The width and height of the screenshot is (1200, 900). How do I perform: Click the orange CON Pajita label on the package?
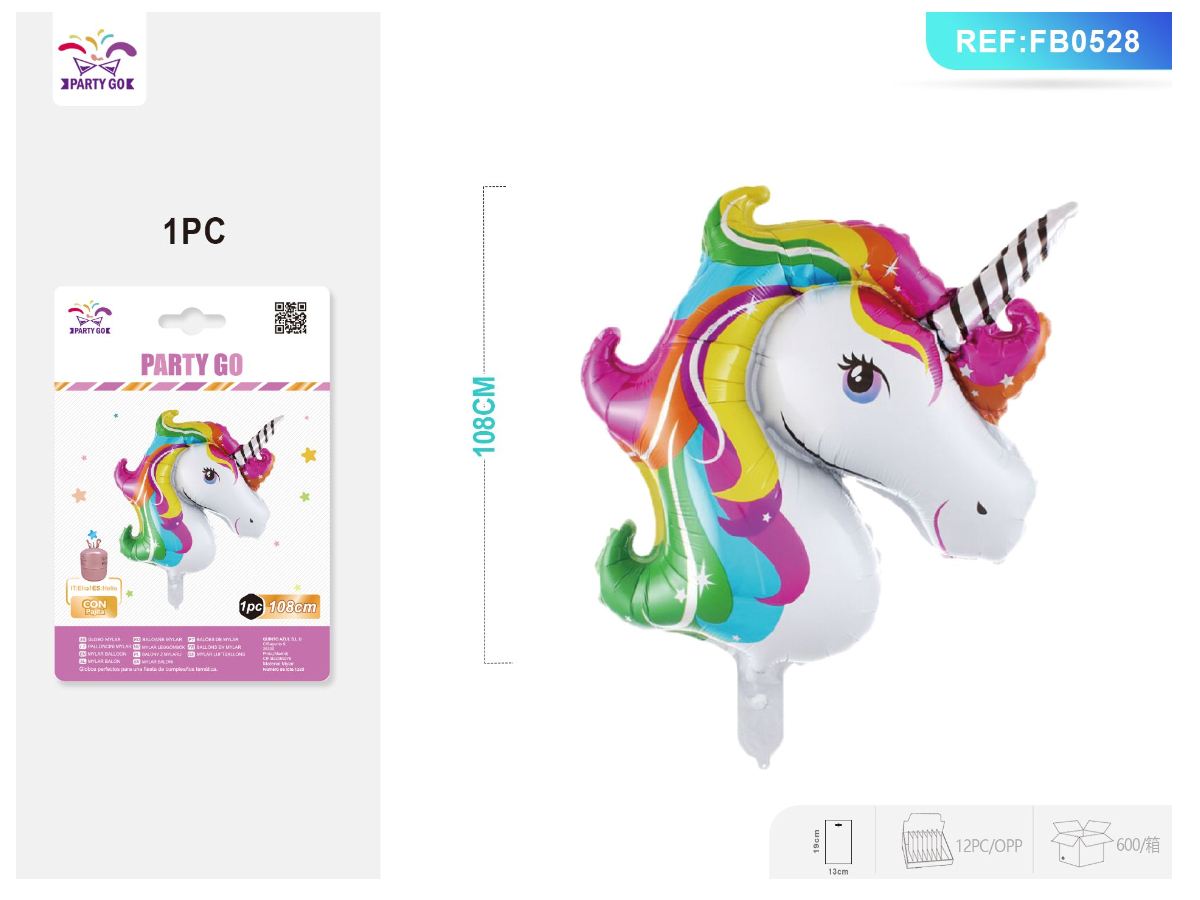tap(94, 609)
